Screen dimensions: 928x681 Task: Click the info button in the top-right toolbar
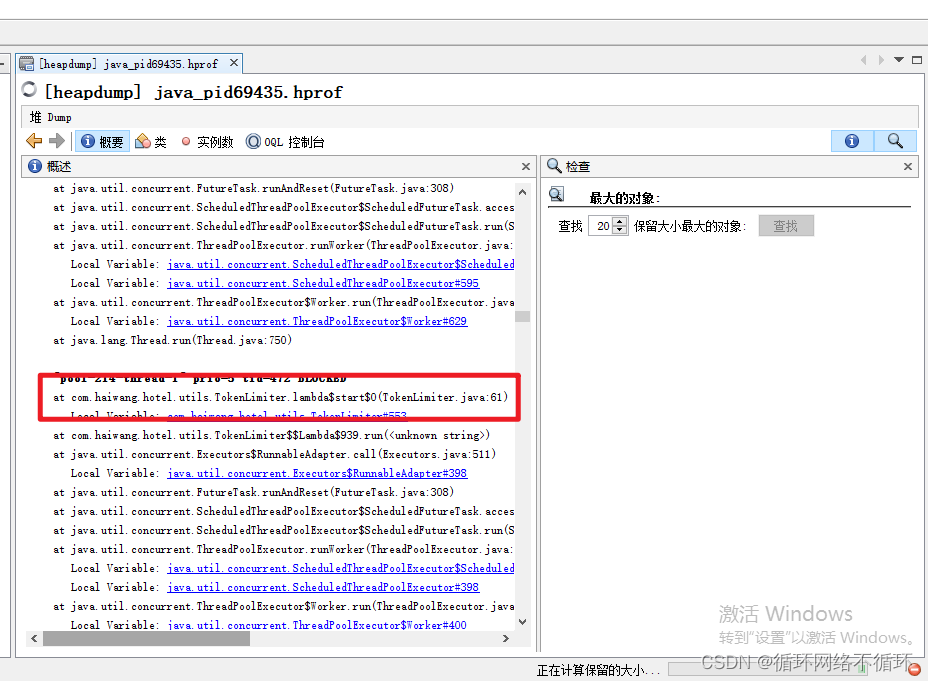tap(850, 141)
